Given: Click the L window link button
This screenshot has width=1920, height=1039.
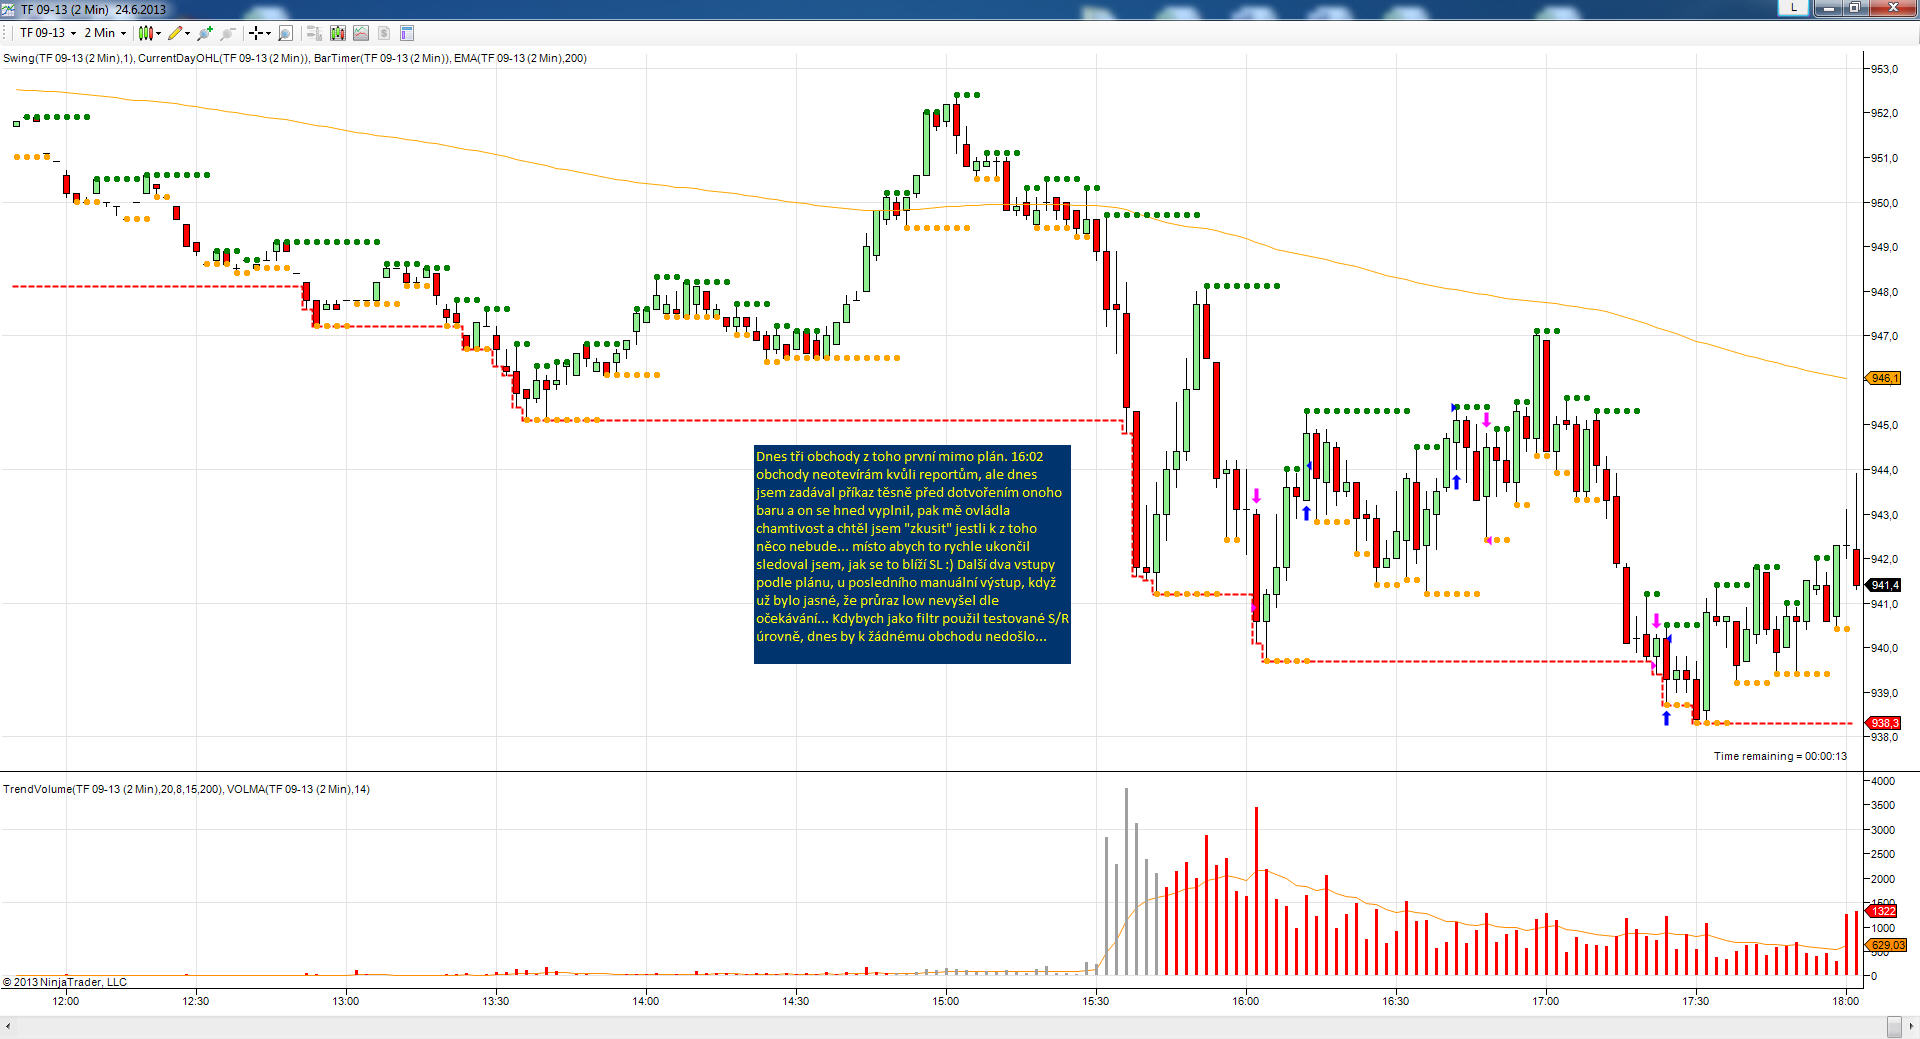Looking at the screenshot, I should point(1794,8).
